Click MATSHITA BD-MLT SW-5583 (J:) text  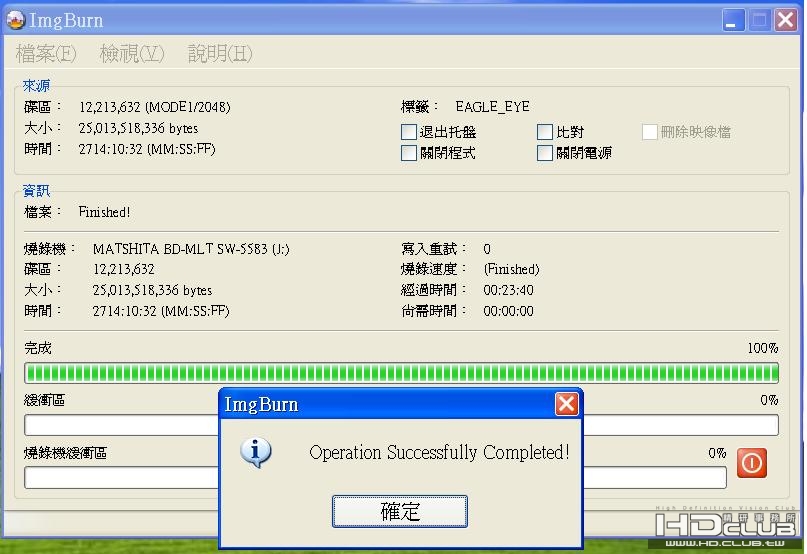point(191,249)
